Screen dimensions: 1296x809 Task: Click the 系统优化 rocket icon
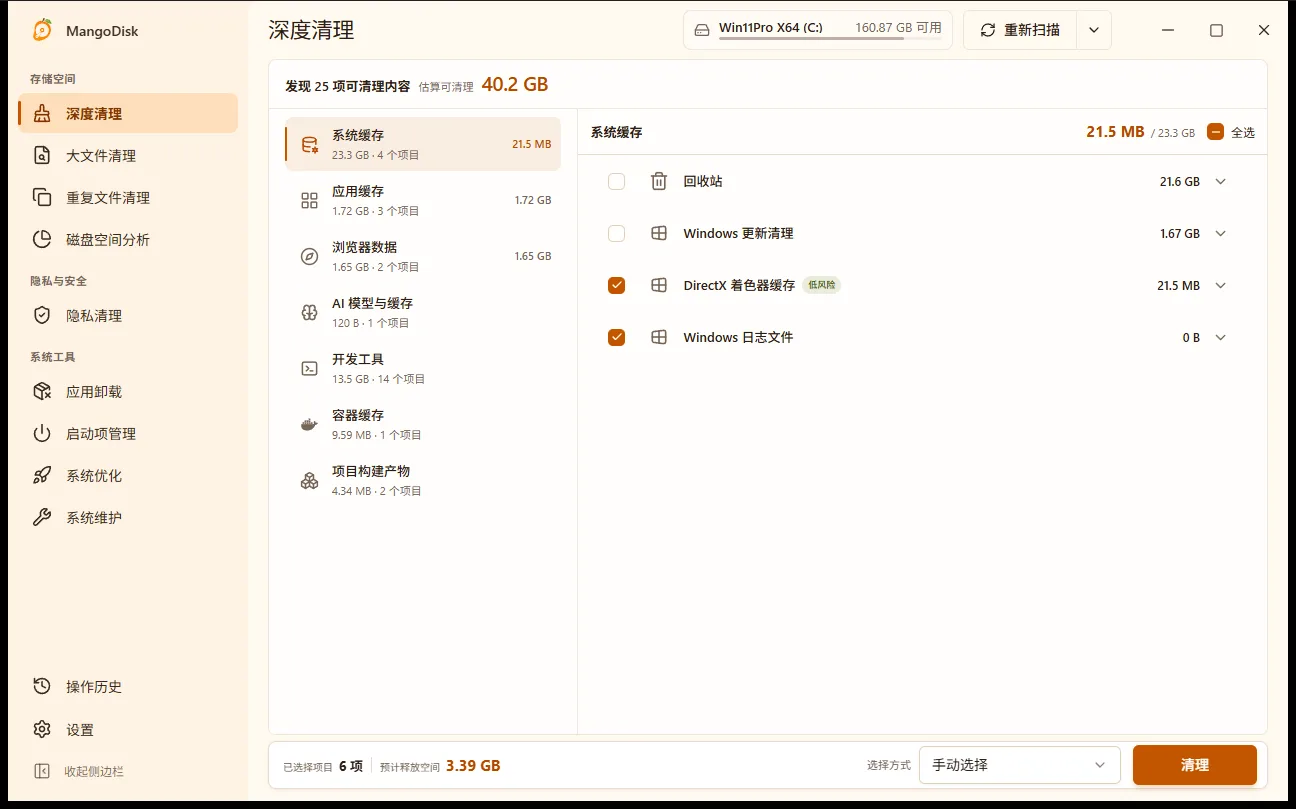click(42, 476)
